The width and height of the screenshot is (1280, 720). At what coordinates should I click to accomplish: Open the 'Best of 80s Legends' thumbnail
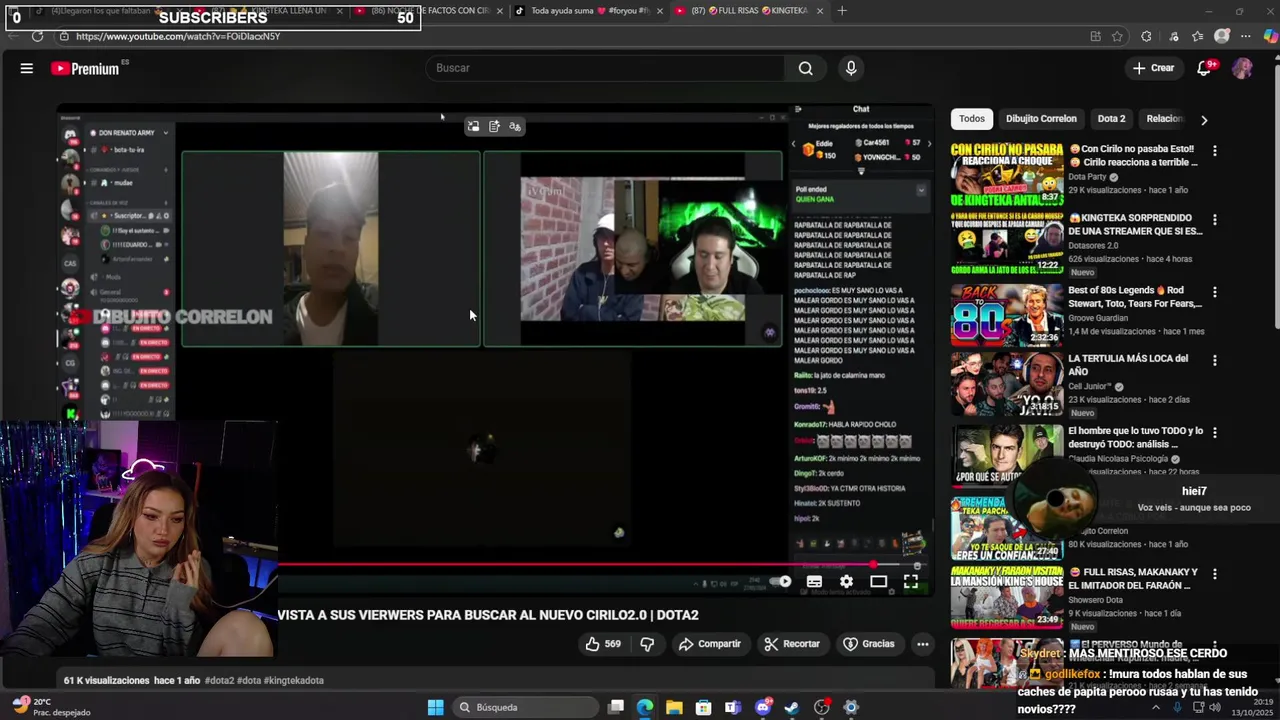(1007, 315)
